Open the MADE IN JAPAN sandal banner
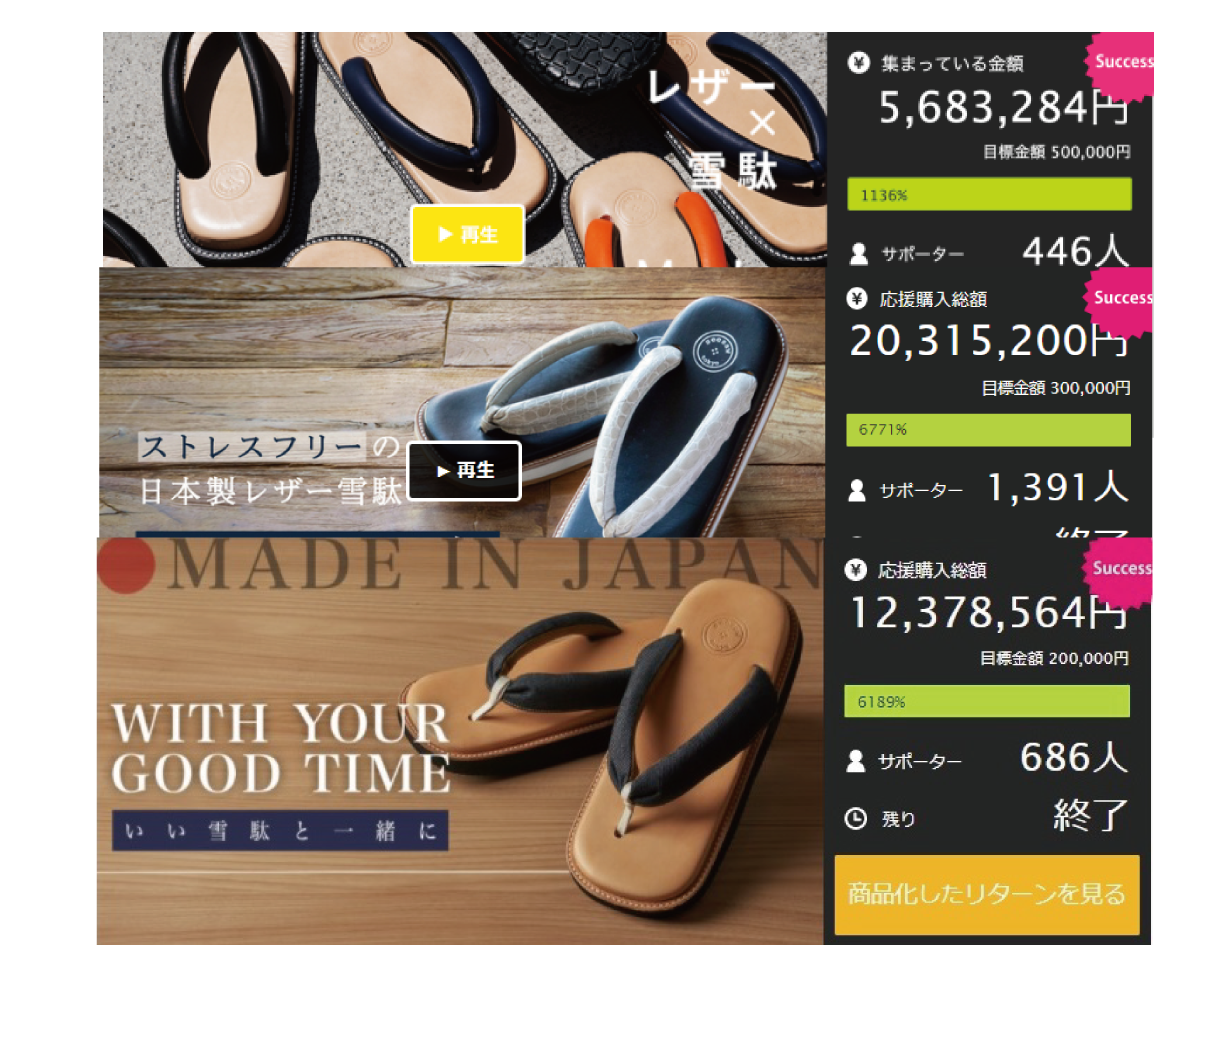 point(460,741)
